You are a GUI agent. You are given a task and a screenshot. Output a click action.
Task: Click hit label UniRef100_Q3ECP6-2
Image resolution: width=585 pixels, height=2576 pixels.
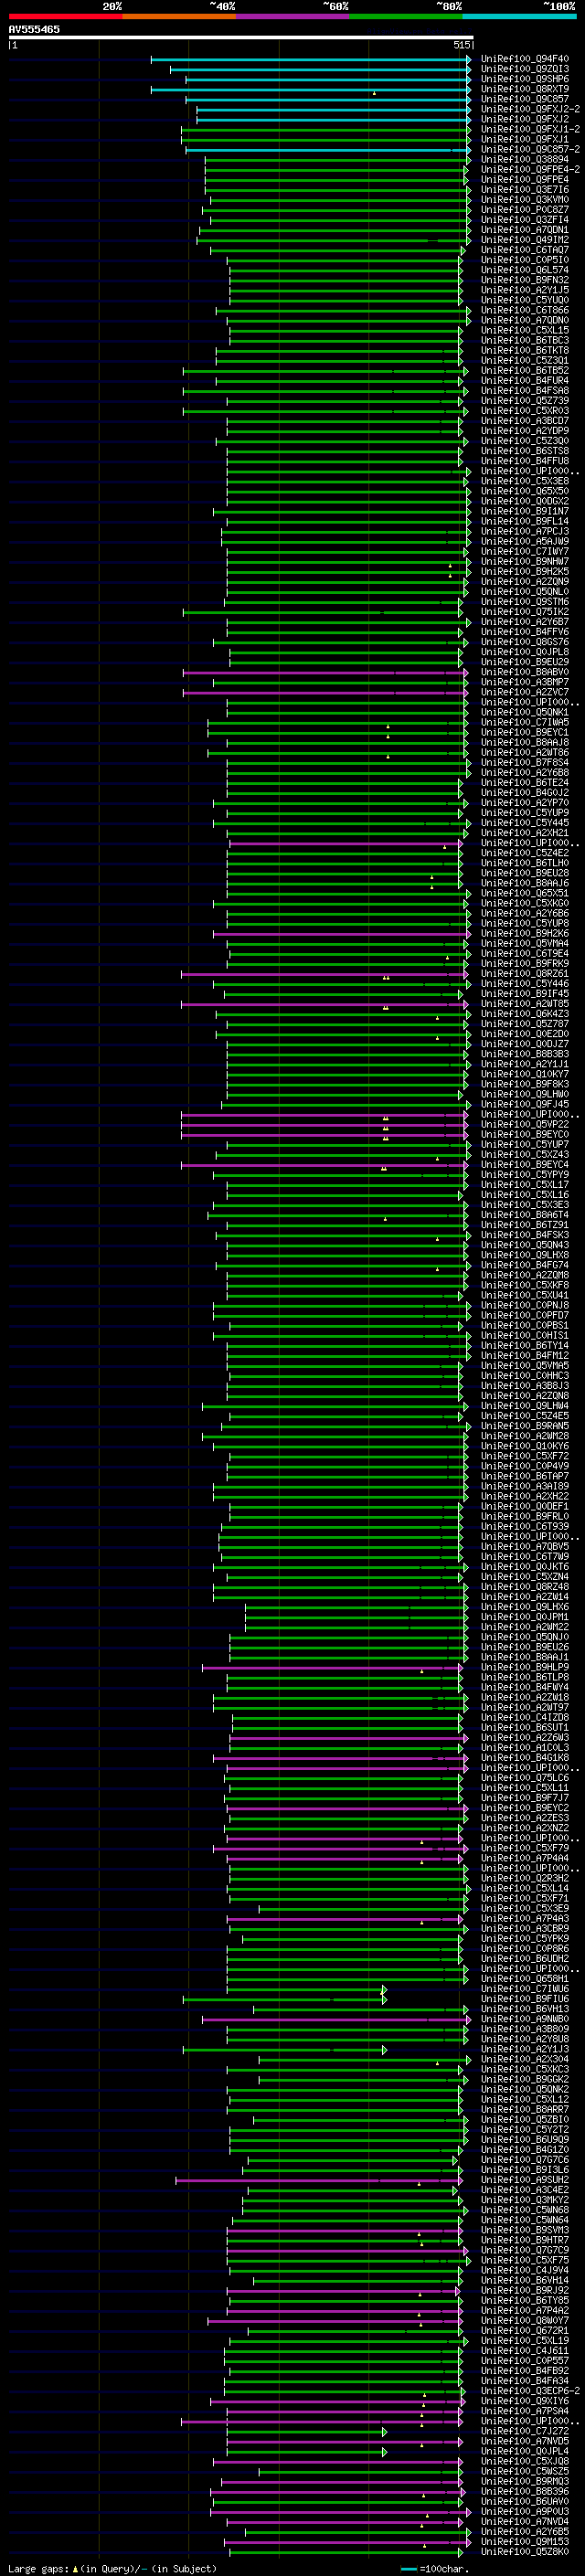click(530, 2391)
